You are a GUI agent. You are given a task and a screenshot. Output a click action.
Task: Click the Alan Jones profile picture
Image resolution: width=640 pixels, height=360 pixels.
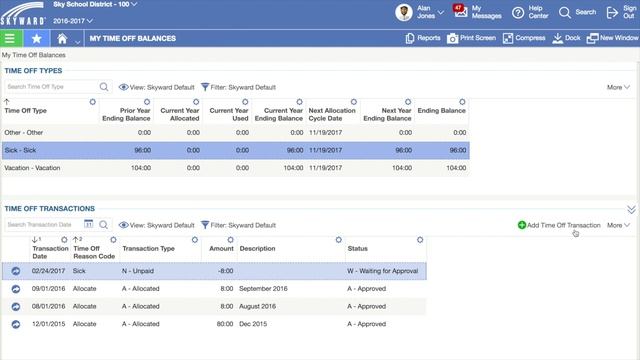click(404, 13)
